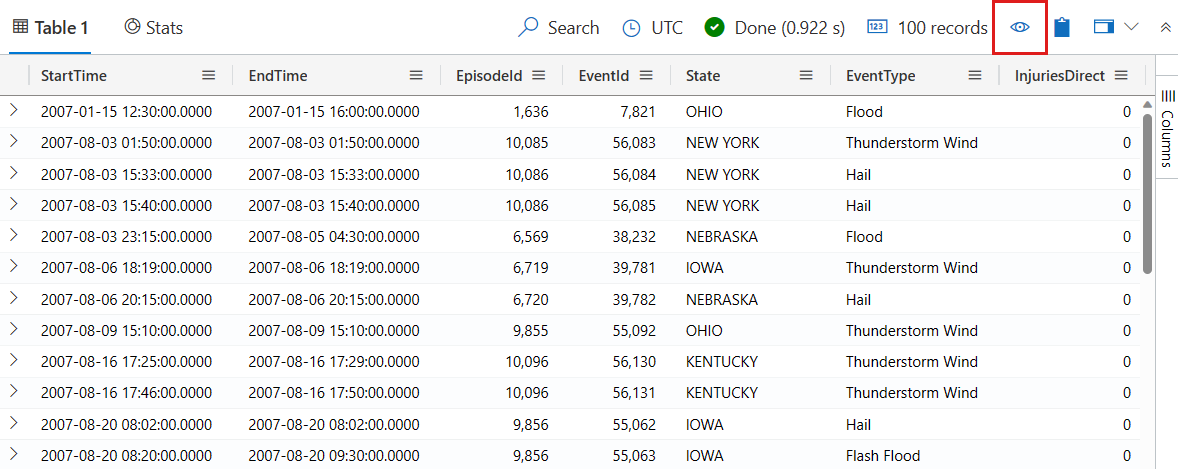Switch timezone by clicking UTC
Screen dimensions: 1178x469
[x=653, y=28]
